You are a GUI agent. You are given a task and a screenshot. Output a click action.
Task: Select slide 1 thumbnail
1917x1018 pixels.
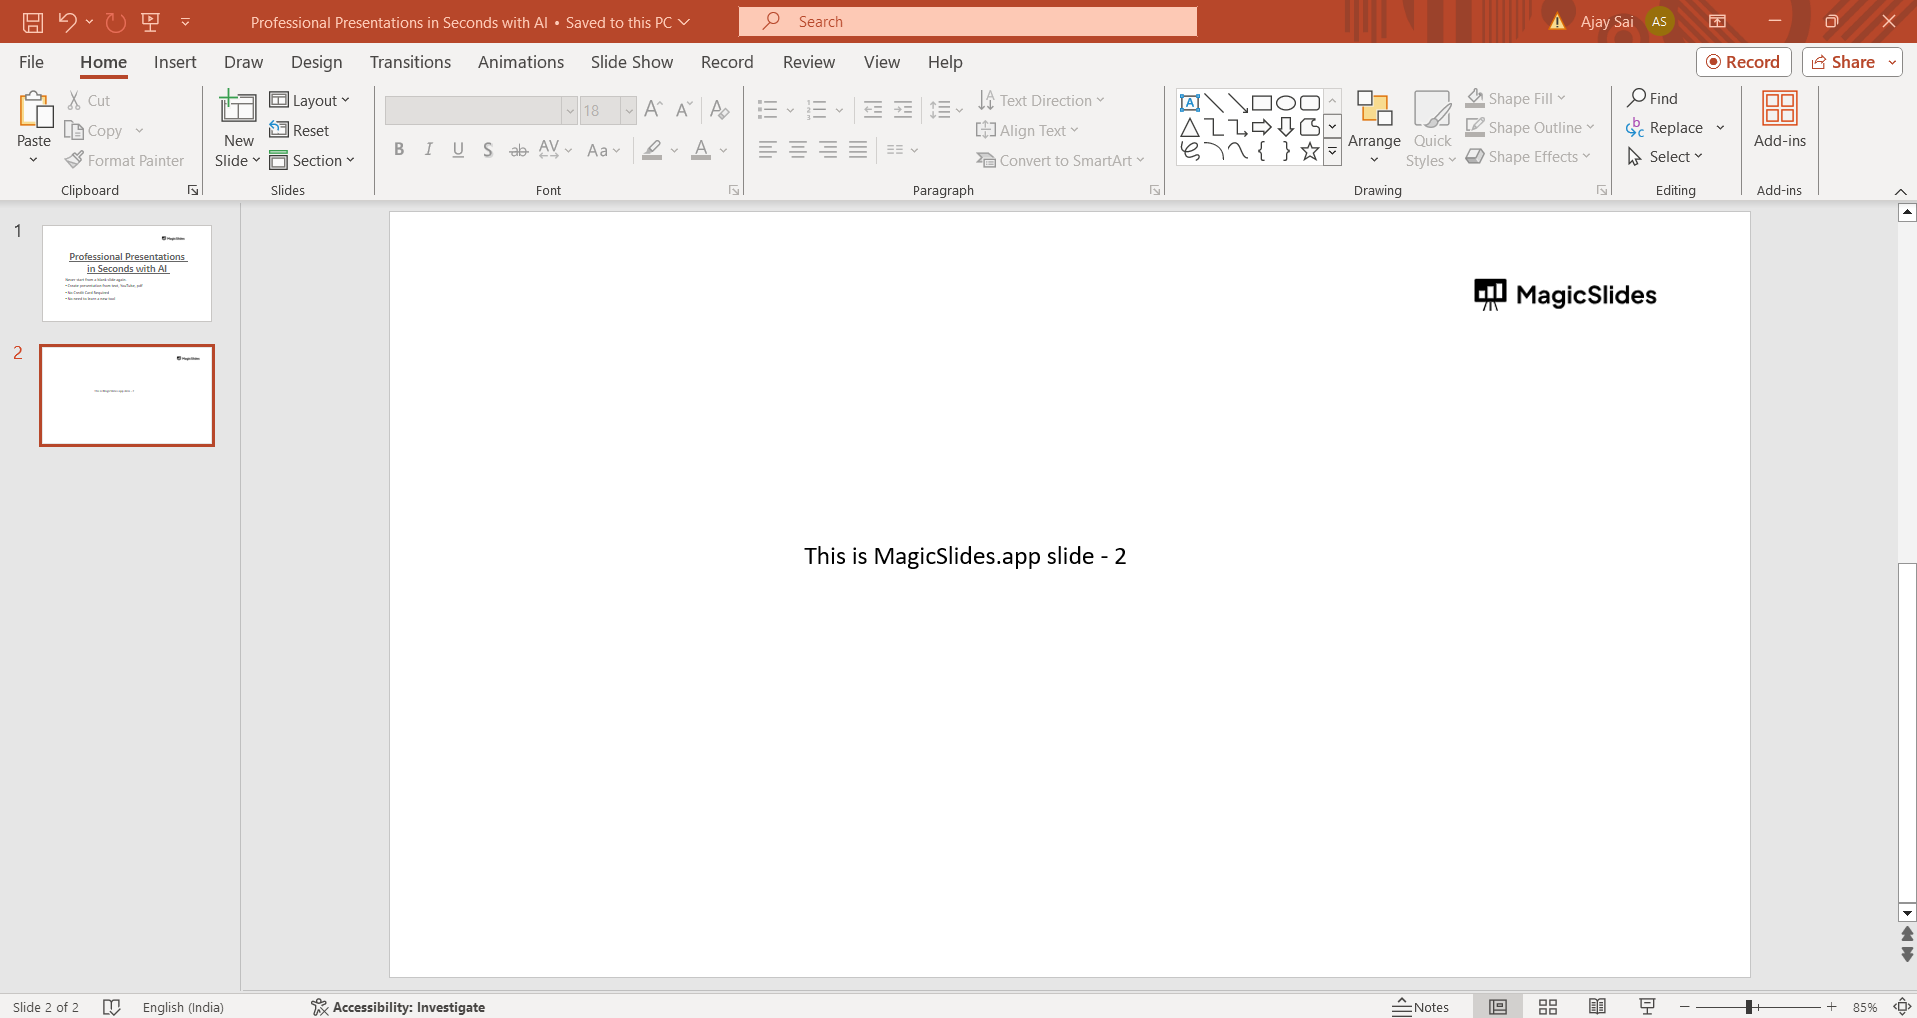click(127, 273)
